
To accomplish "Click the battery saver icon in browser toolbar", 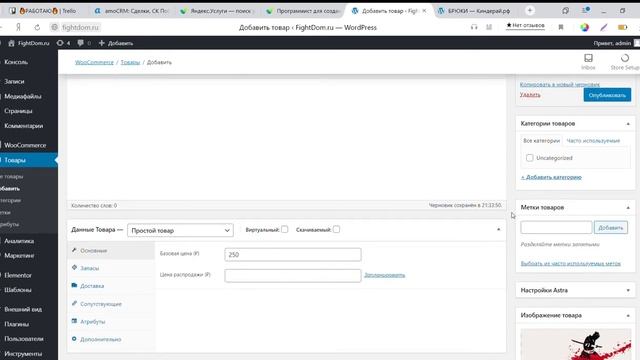I will 622,27.
